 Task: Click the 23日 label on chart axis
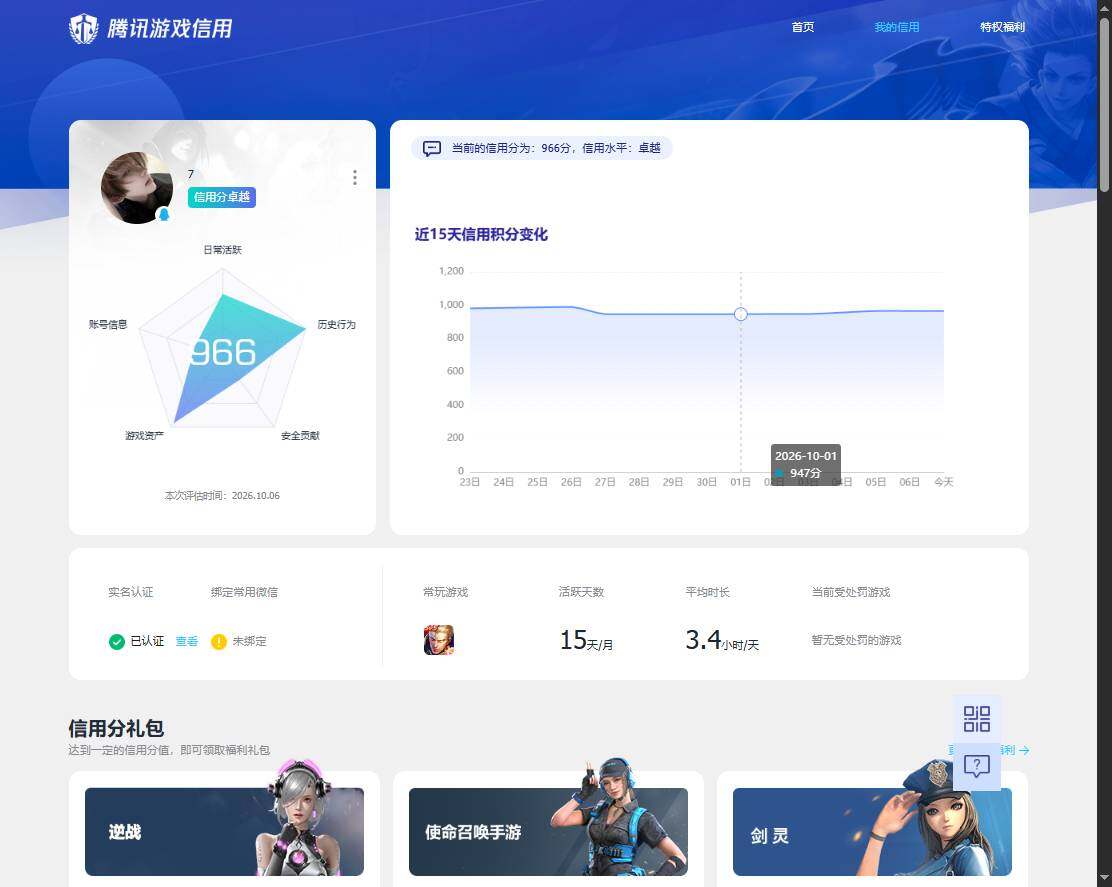(x=469, y=482)
